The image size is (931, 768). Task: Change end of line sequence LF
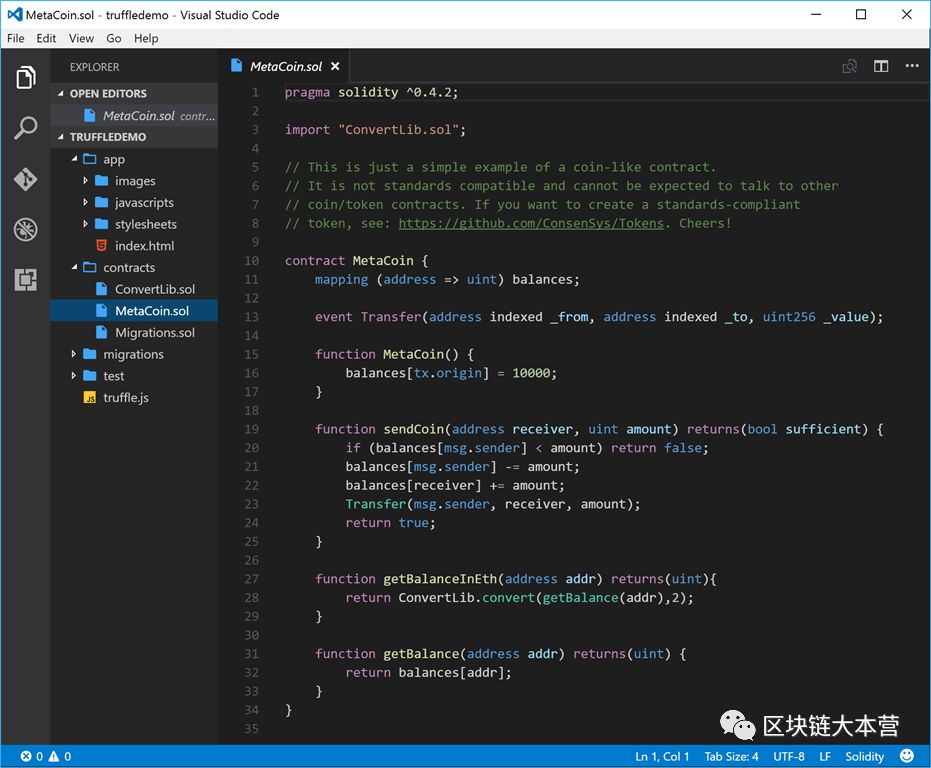[825, 756]
